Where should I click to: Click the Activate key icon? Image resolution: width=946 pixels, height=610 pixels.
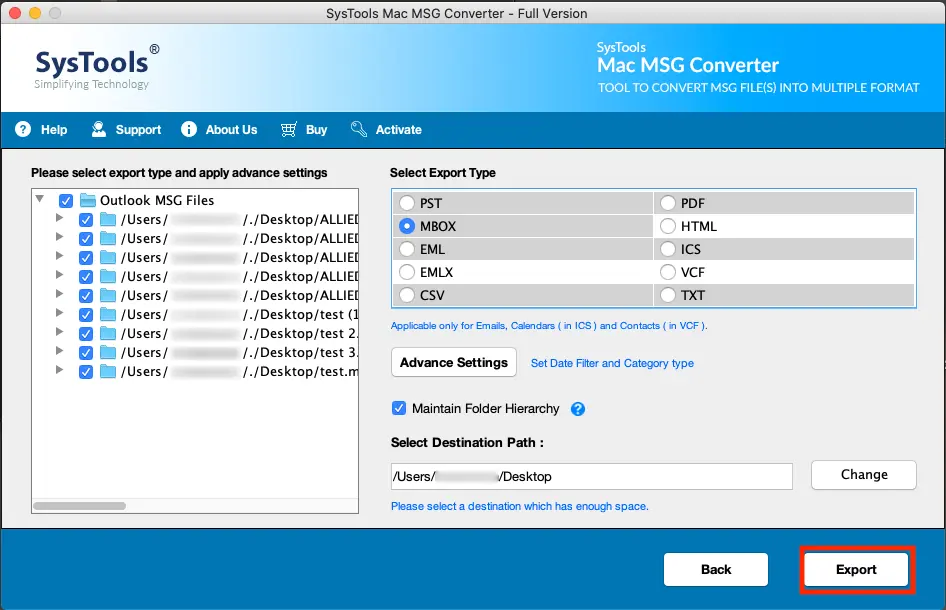click(x=357, y=129)
